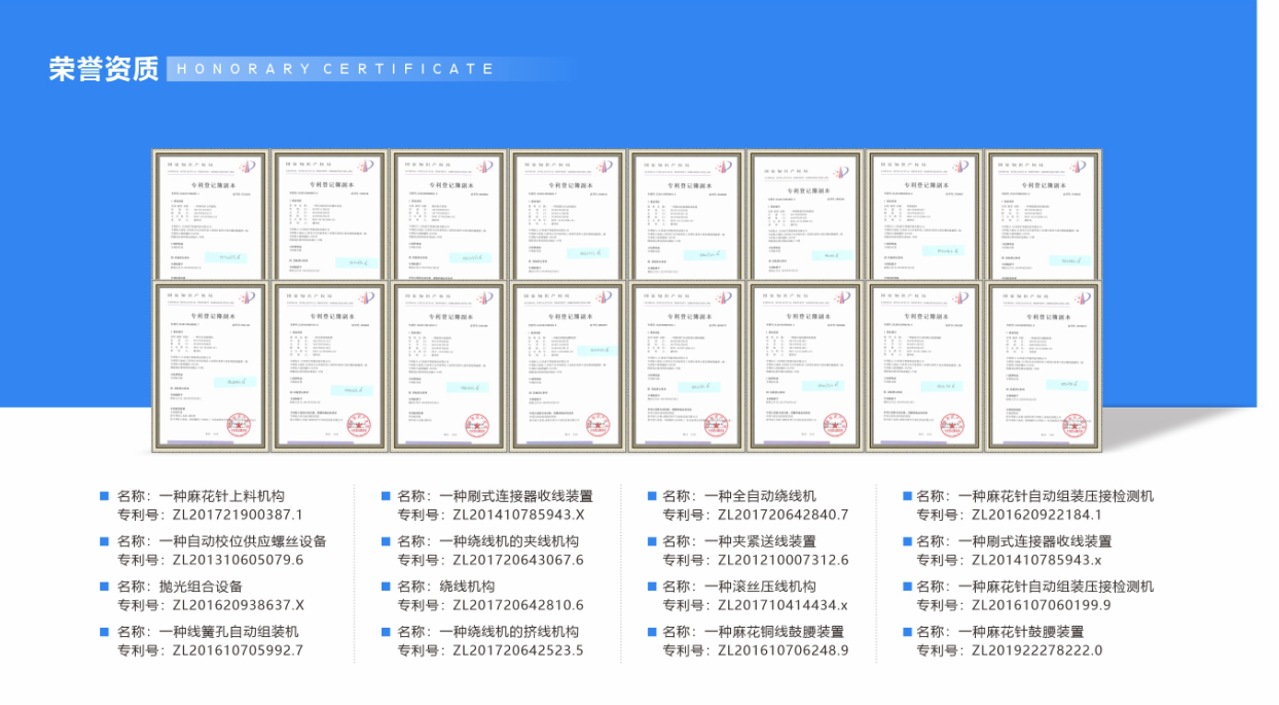Click the blue square bullet beside 一种麻花针上料机构
Screen dimensions: 1279x705
tap(102, 495)
